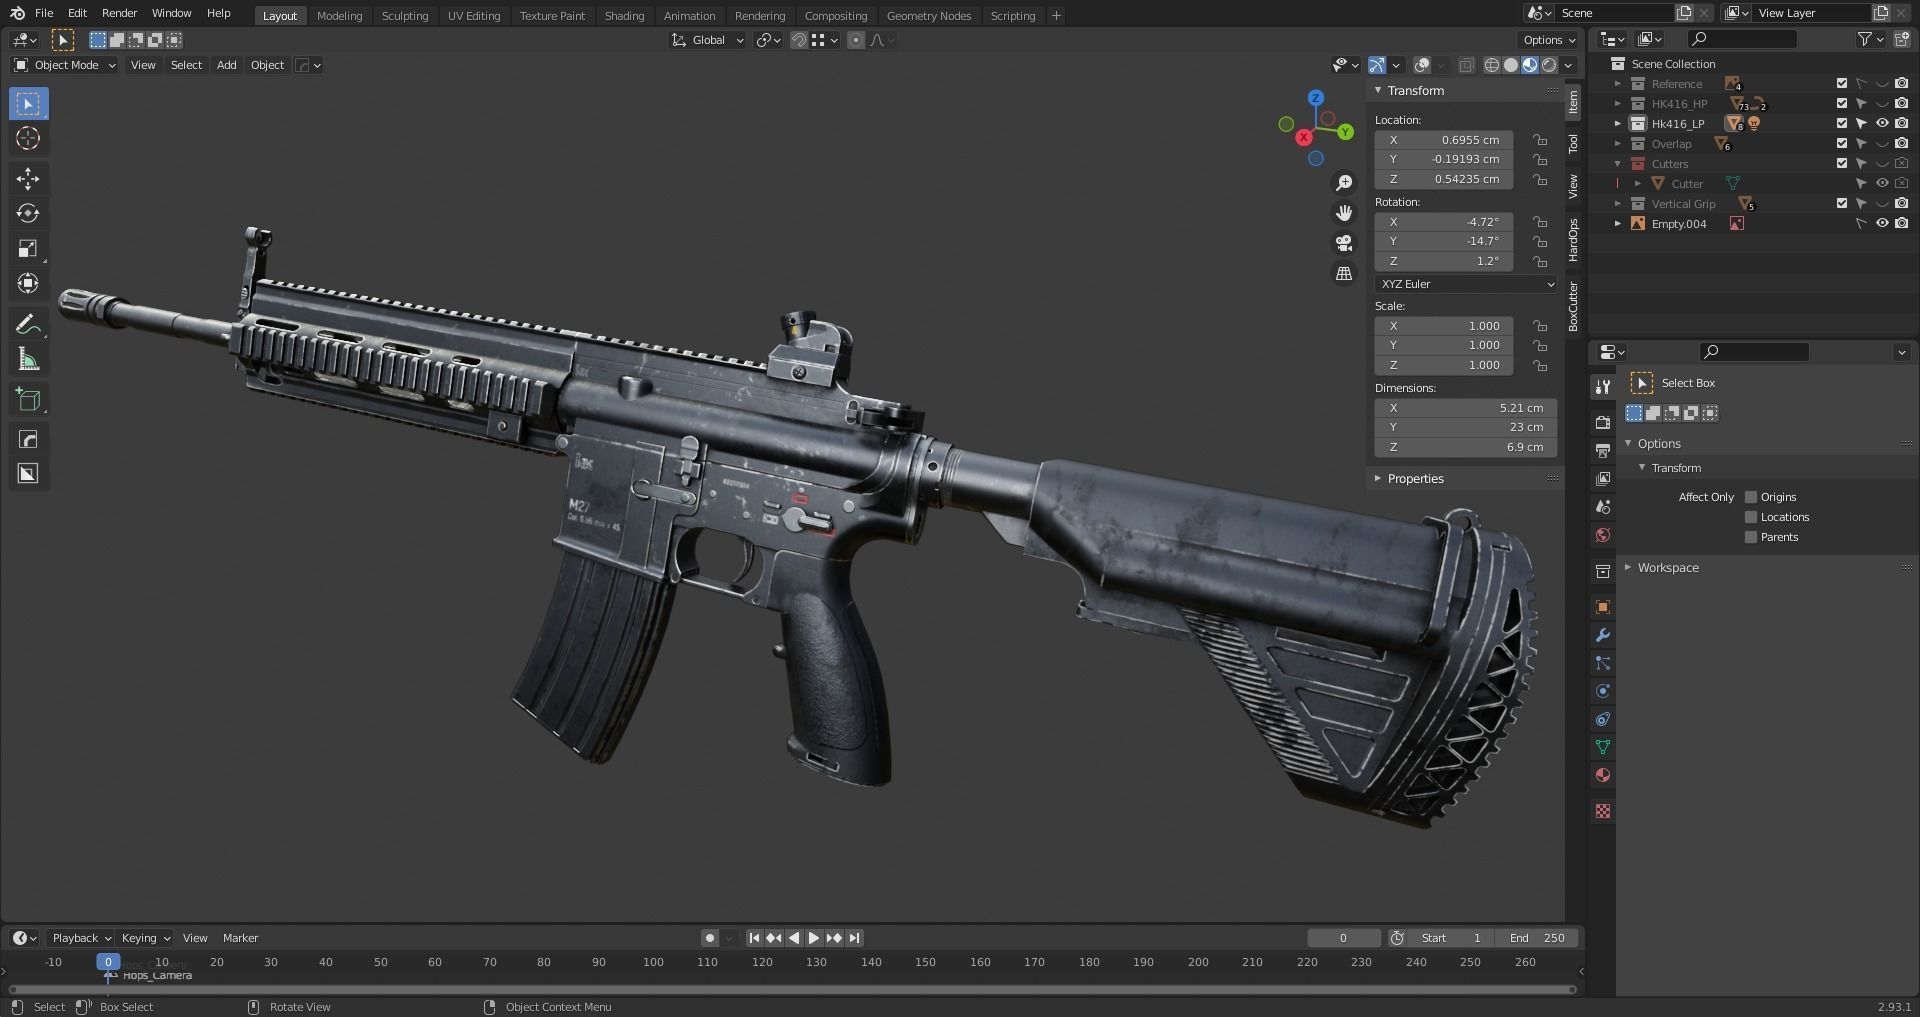1920x1017 pixels.
Task: Open the World properties tab
Action: pyautogui.click(x=1603, y=535)
